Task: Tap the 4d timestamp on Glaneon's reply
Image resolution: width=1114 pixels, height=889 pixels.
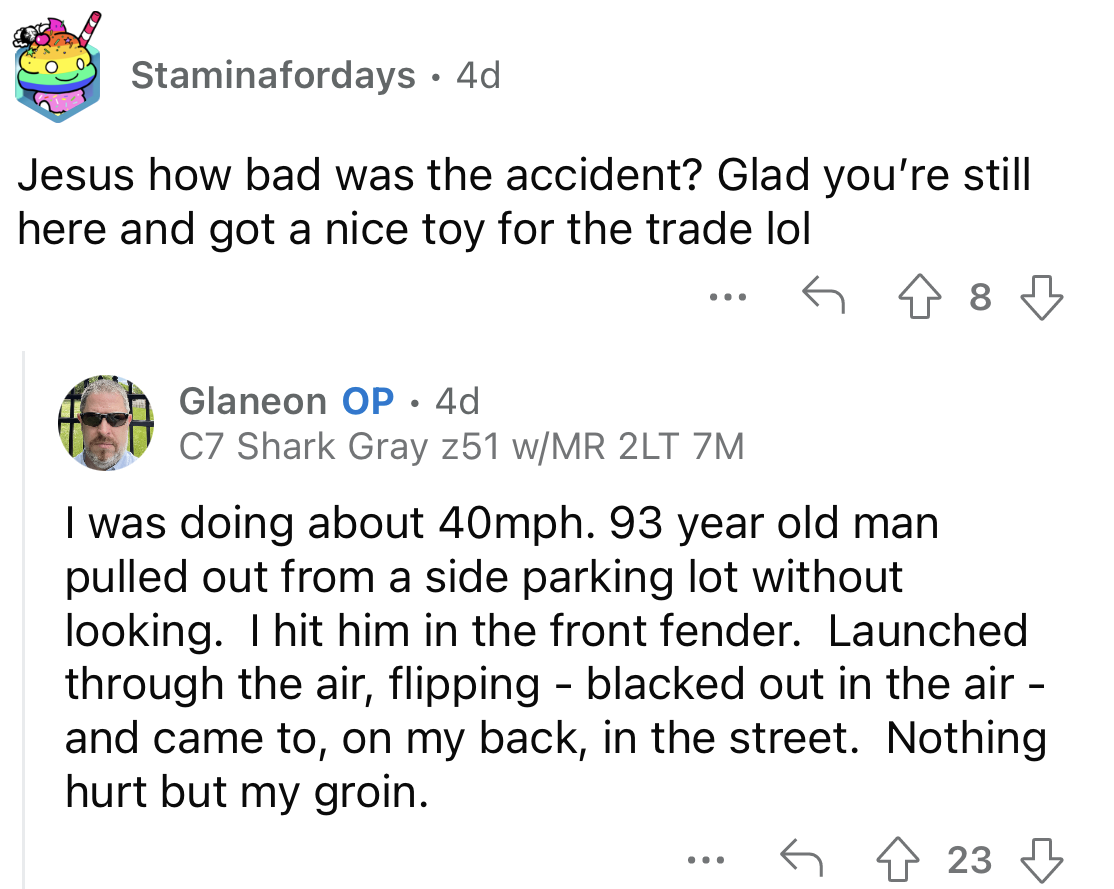Action: [x=458, y=401]
